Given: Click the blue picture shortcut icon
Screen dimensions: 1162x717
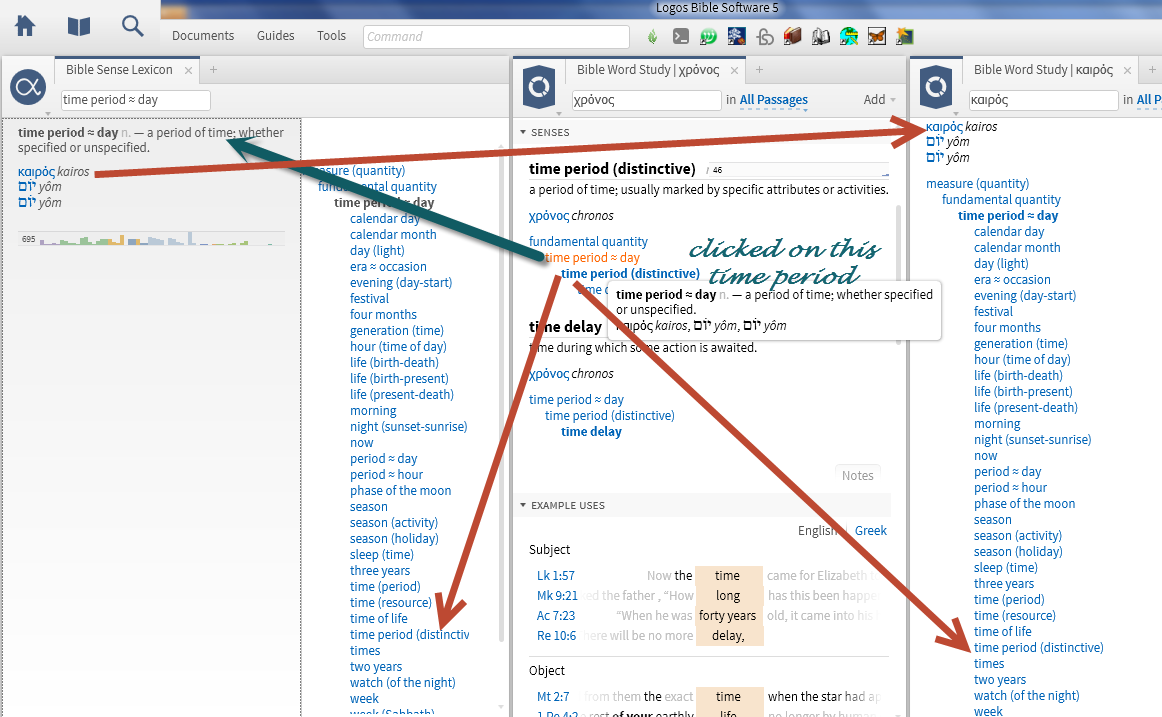Looking at the screenshot, I should click(737, 36).
